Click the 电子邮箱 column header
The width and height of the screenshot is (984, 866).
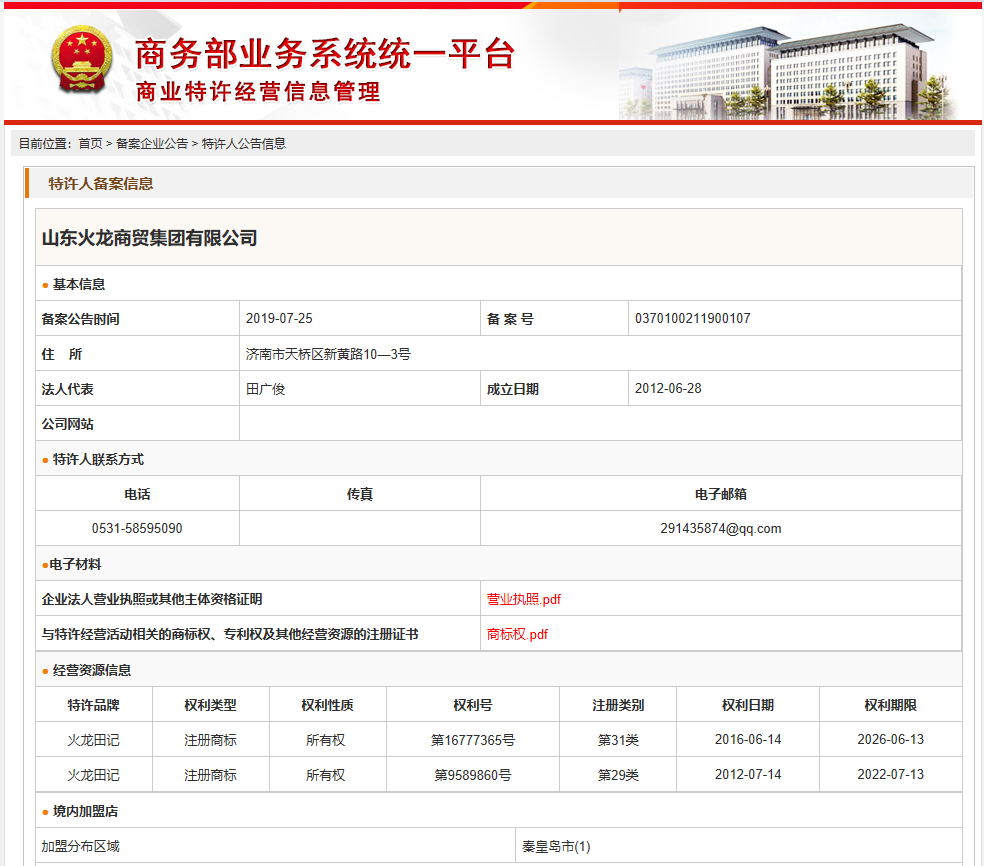[721, 494]
